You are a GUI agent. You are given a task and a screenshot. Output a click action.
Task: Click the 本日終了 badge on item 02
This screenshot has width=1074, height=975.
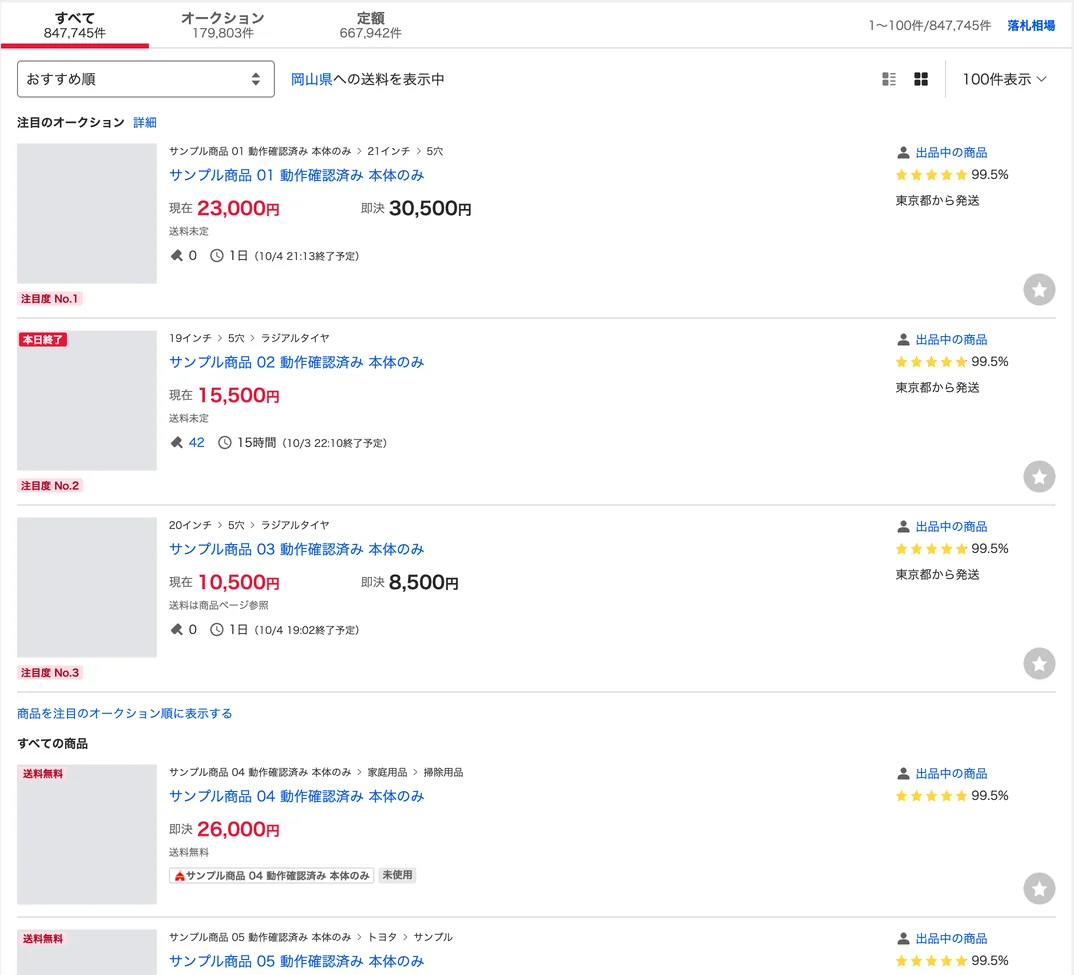tap(42, 339)
